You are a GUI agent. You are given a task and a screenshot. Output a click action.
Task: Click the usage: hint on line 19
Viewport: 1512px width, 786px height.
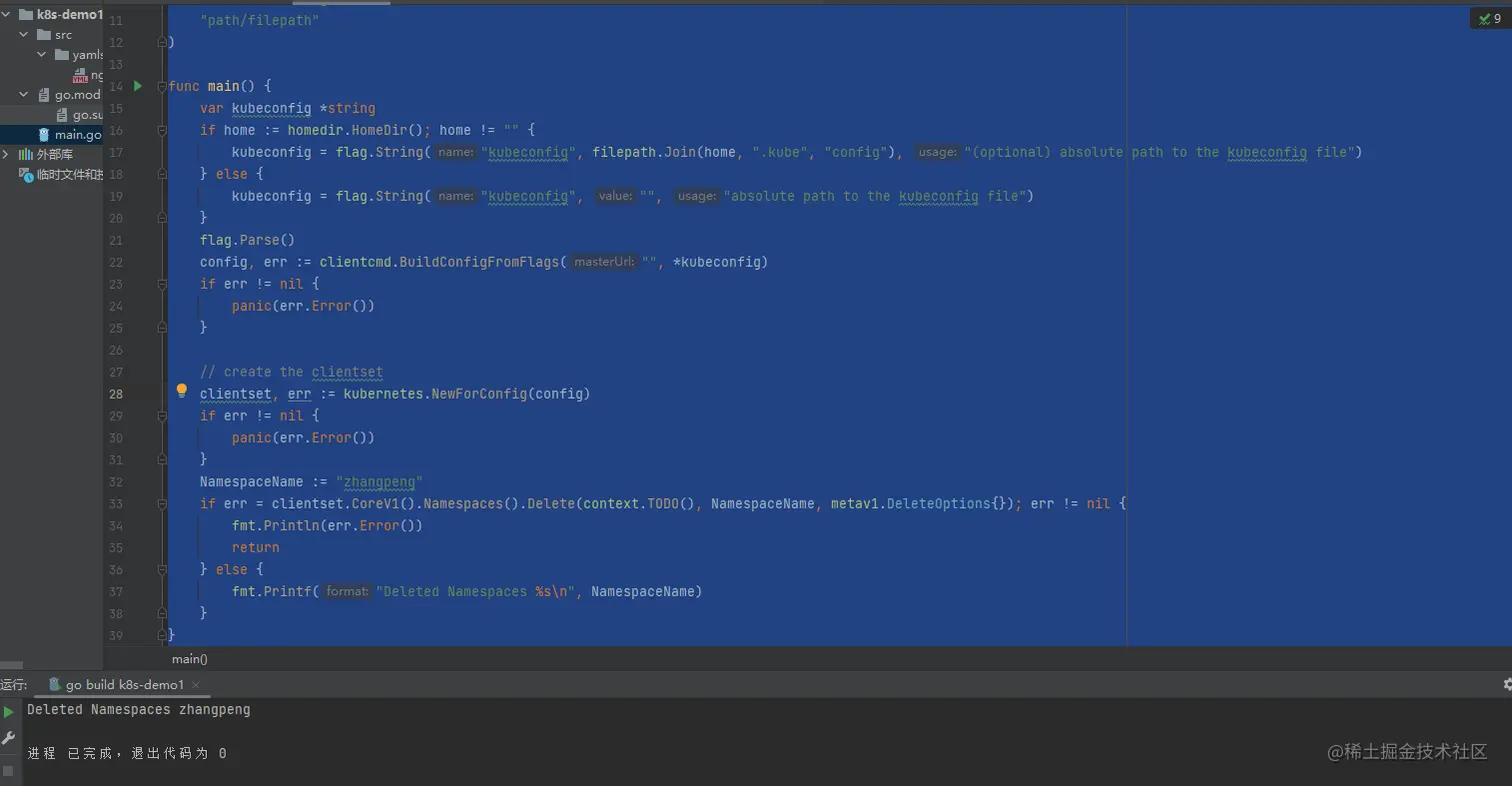pyautogui.click(x=697, y=197)
